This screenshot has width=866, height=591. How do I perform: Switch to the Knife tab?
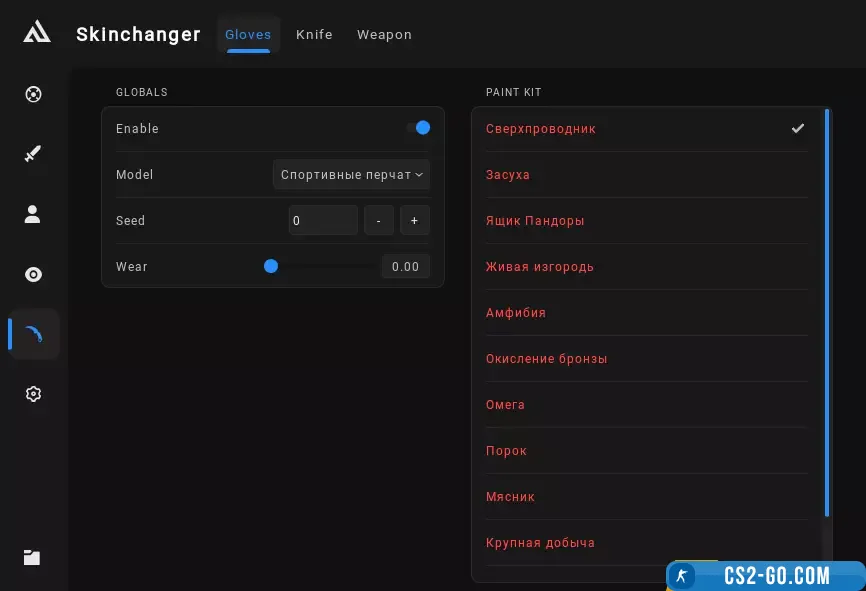point(314,34)
